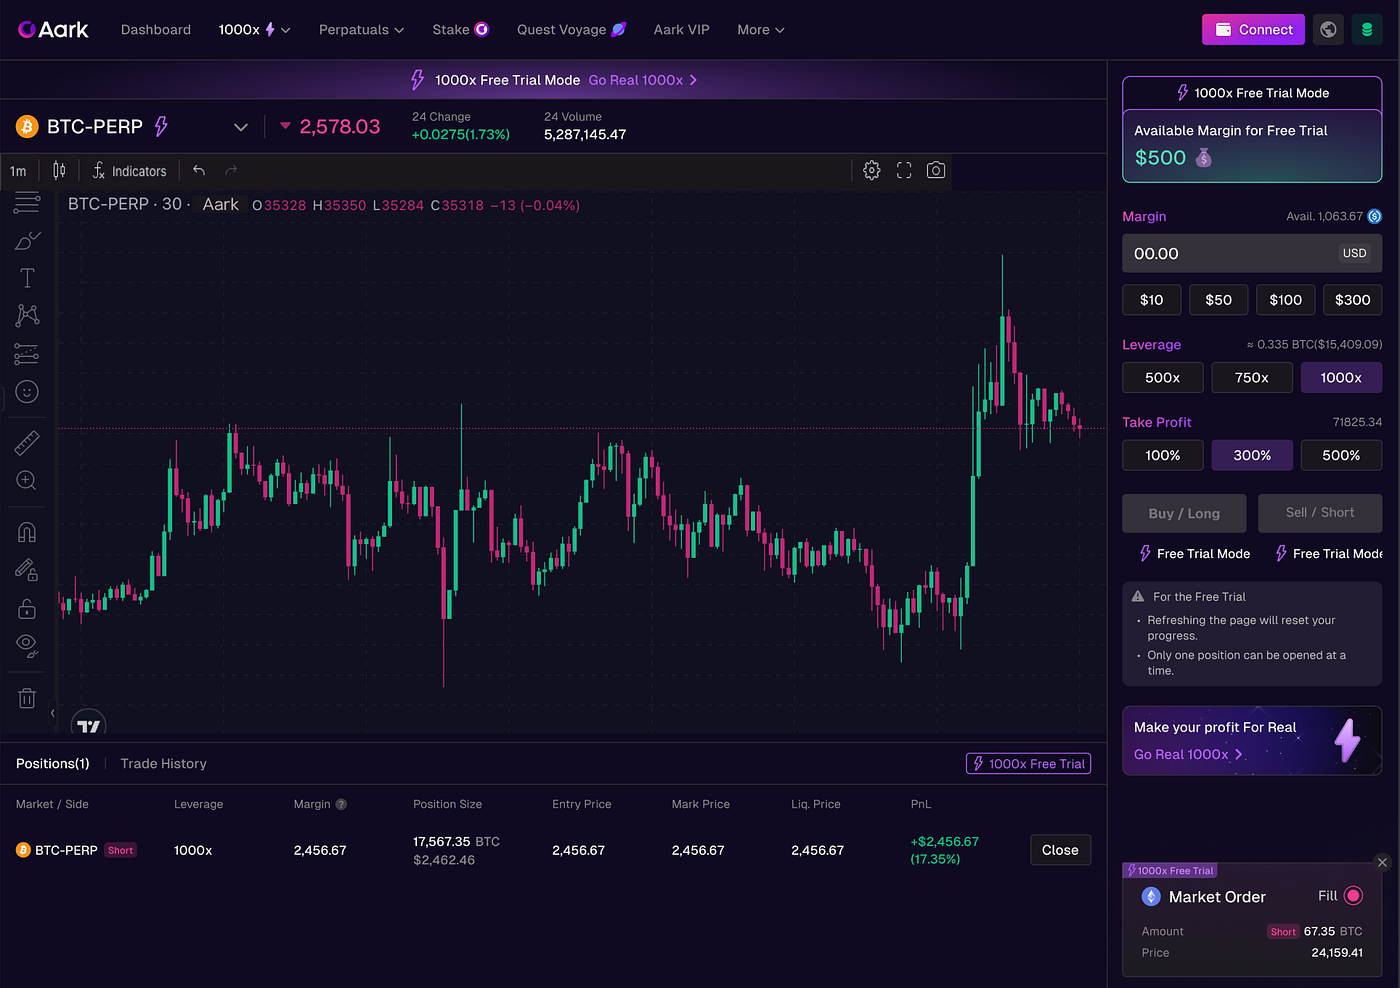Viewport: 1400px width, 988px height.
Task: Open the emoji icons tool
Action: pos(27,392)
